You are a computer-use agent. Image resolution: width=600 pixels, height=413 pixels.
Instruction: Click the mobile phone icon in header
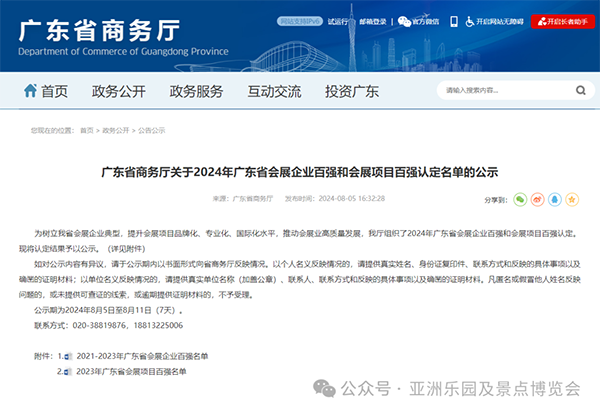[453, 20]
